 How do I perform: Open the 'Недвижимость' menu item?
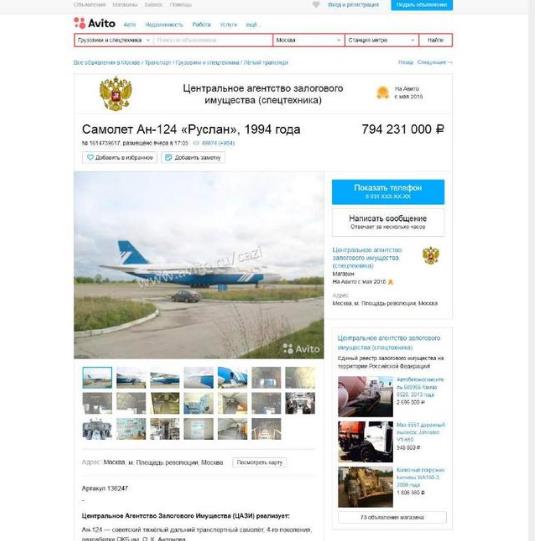[x=164, y=24]
